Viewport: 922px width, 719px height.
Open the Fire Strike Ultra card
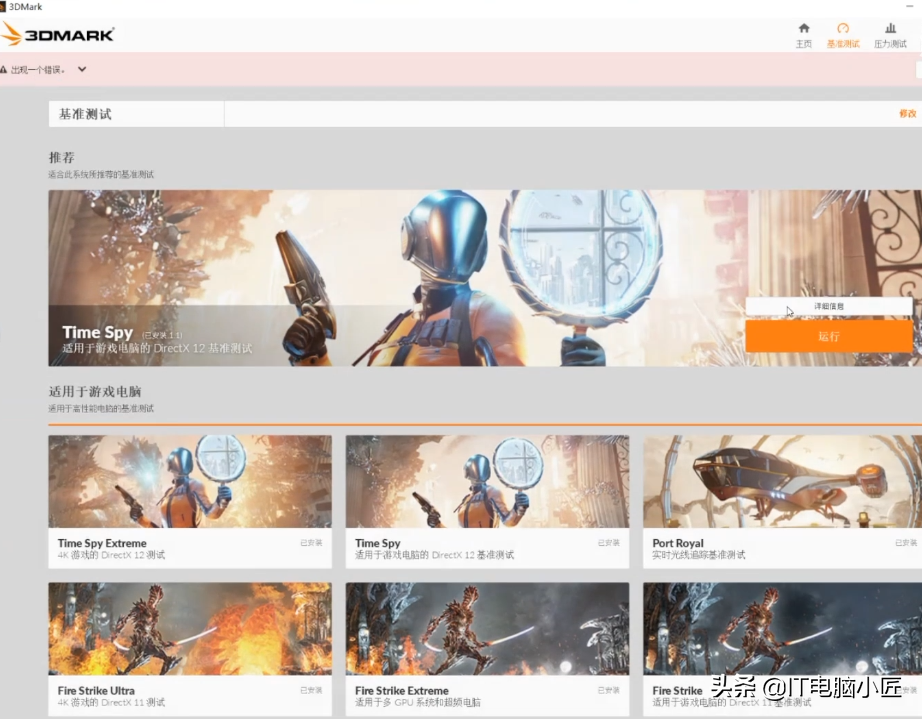190,649
